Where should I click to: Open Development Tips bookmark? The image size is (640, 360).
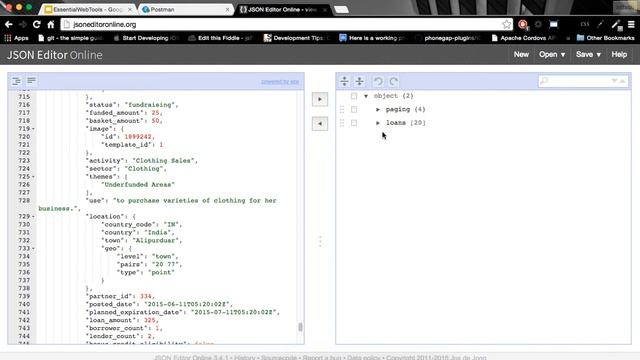coord(296,38)
